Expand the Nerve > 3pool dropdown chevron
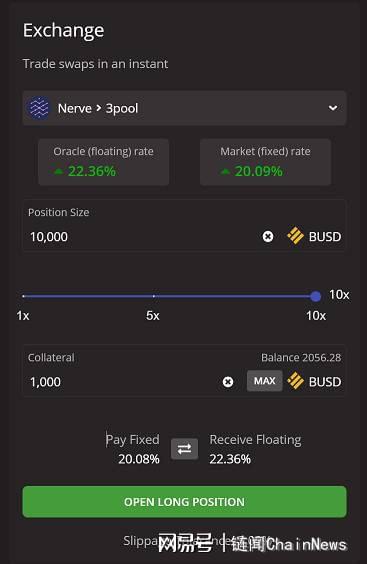 pos(333,108)
